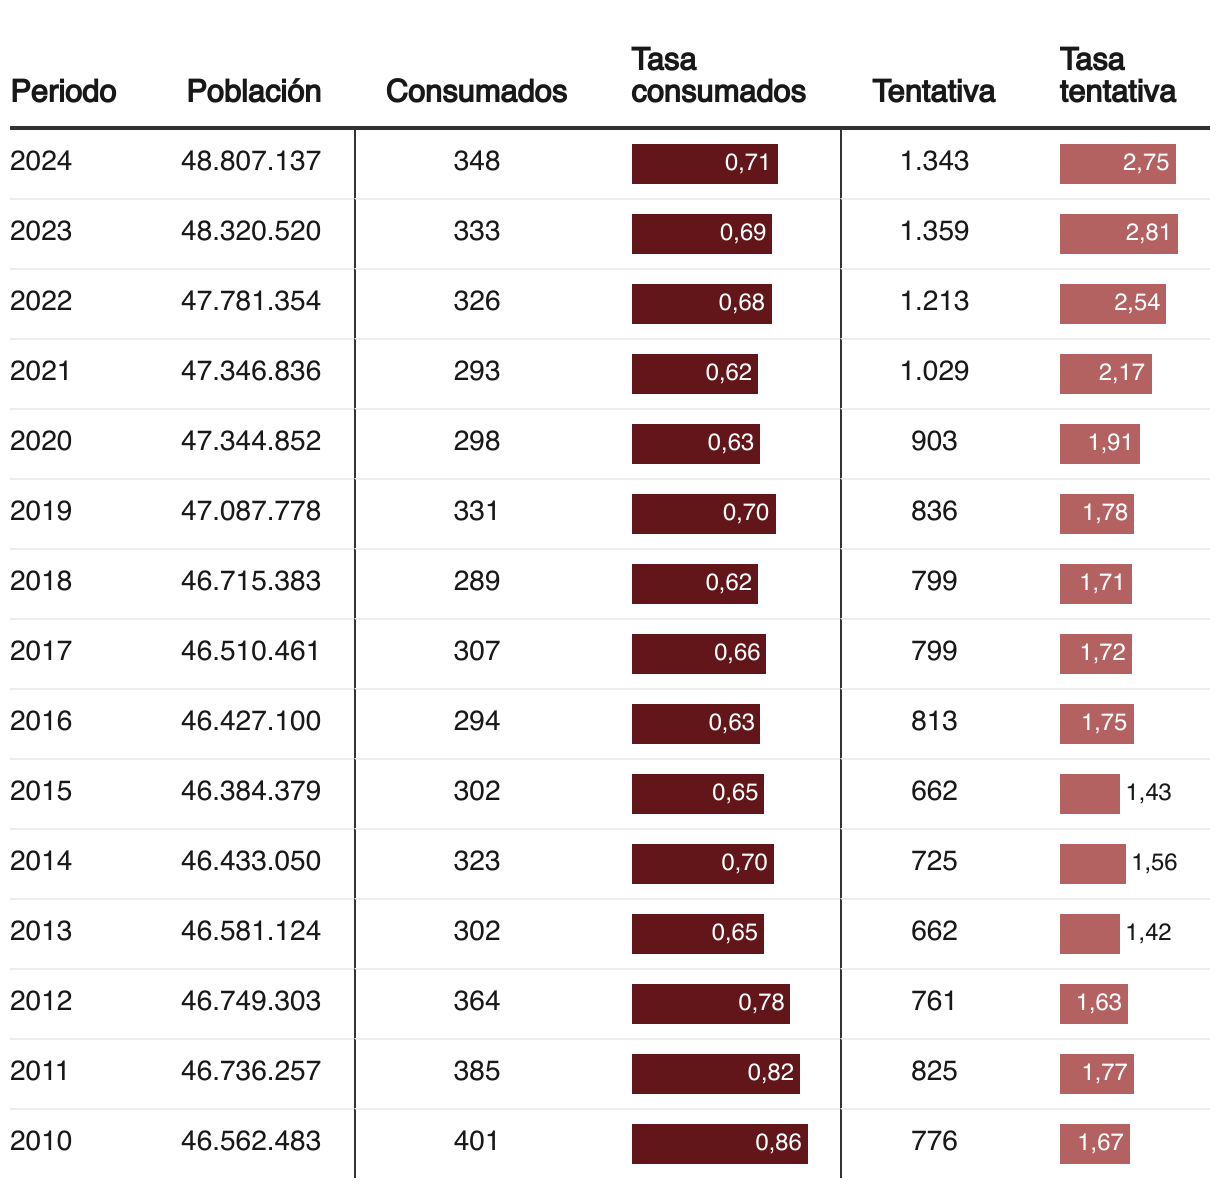
Task: Click tentativa value 903
Action: 934,441
